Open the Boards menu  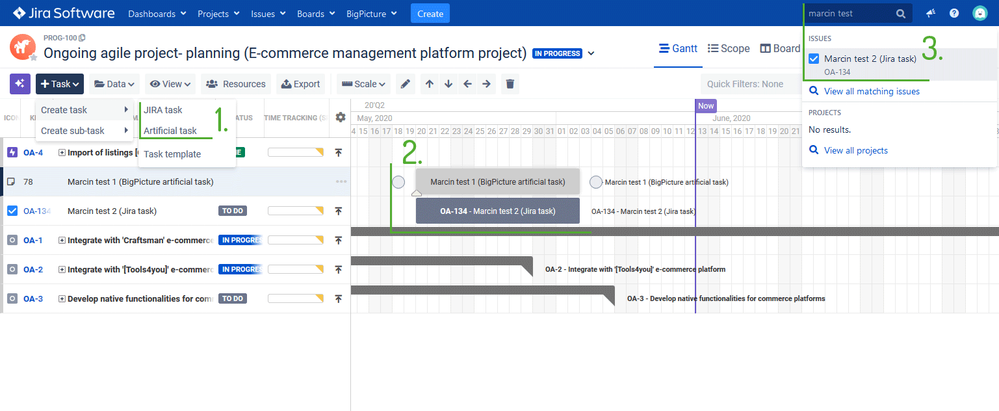[317, 13]
